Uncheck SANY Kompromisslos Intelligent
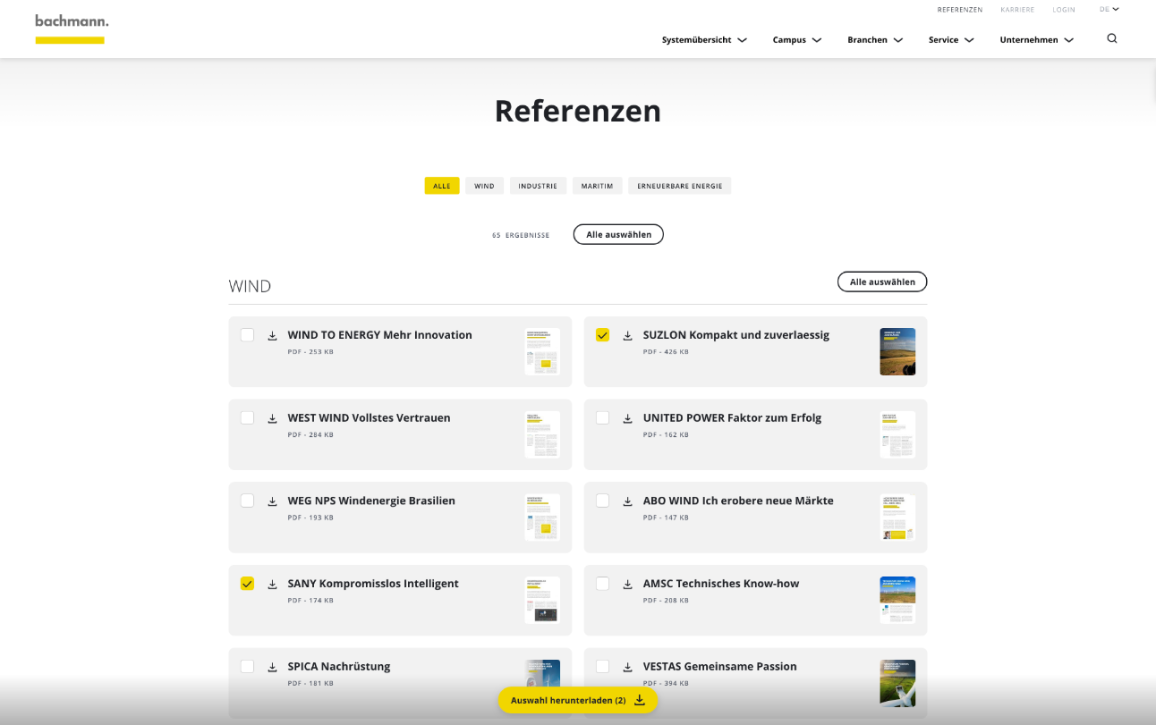Viewport: 1156px width, 725px height. [x=247, y=583]
